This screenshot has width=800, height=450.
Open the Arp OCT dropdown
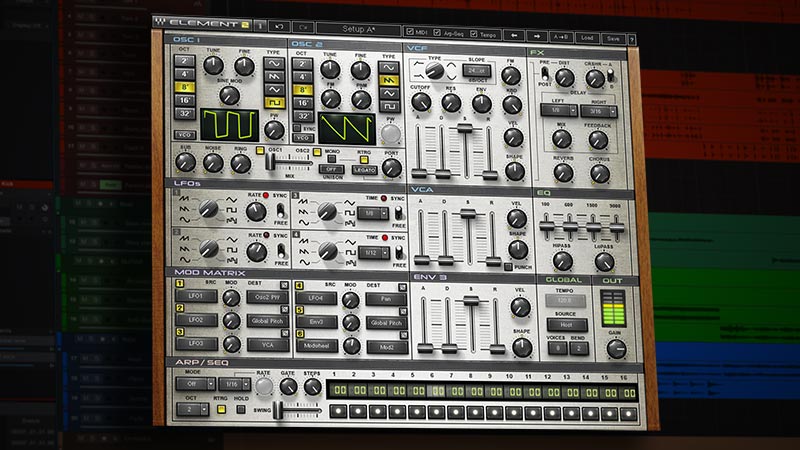pyautogui.click(x=192, y=409)
